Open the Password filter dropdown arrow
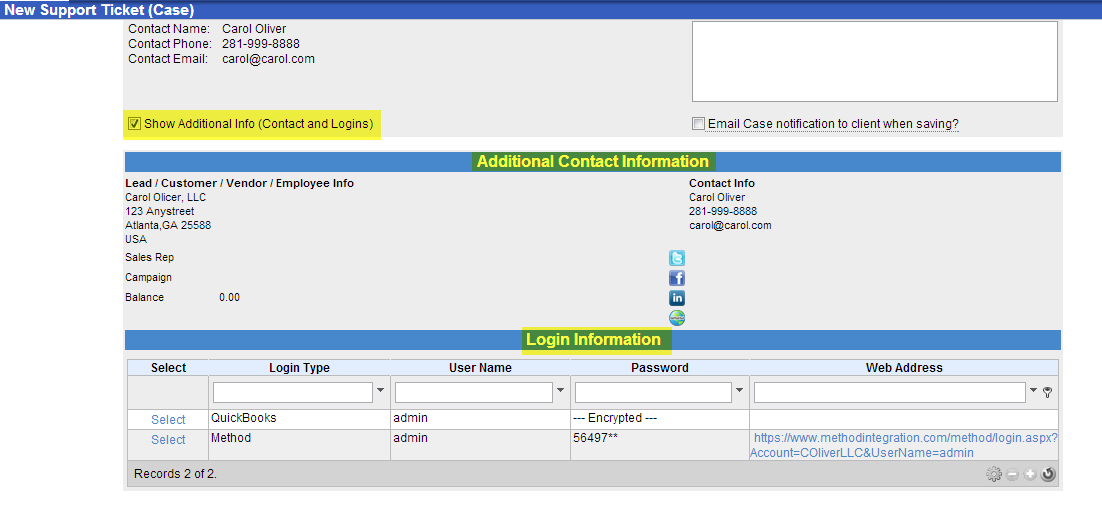 coord(739,391)
